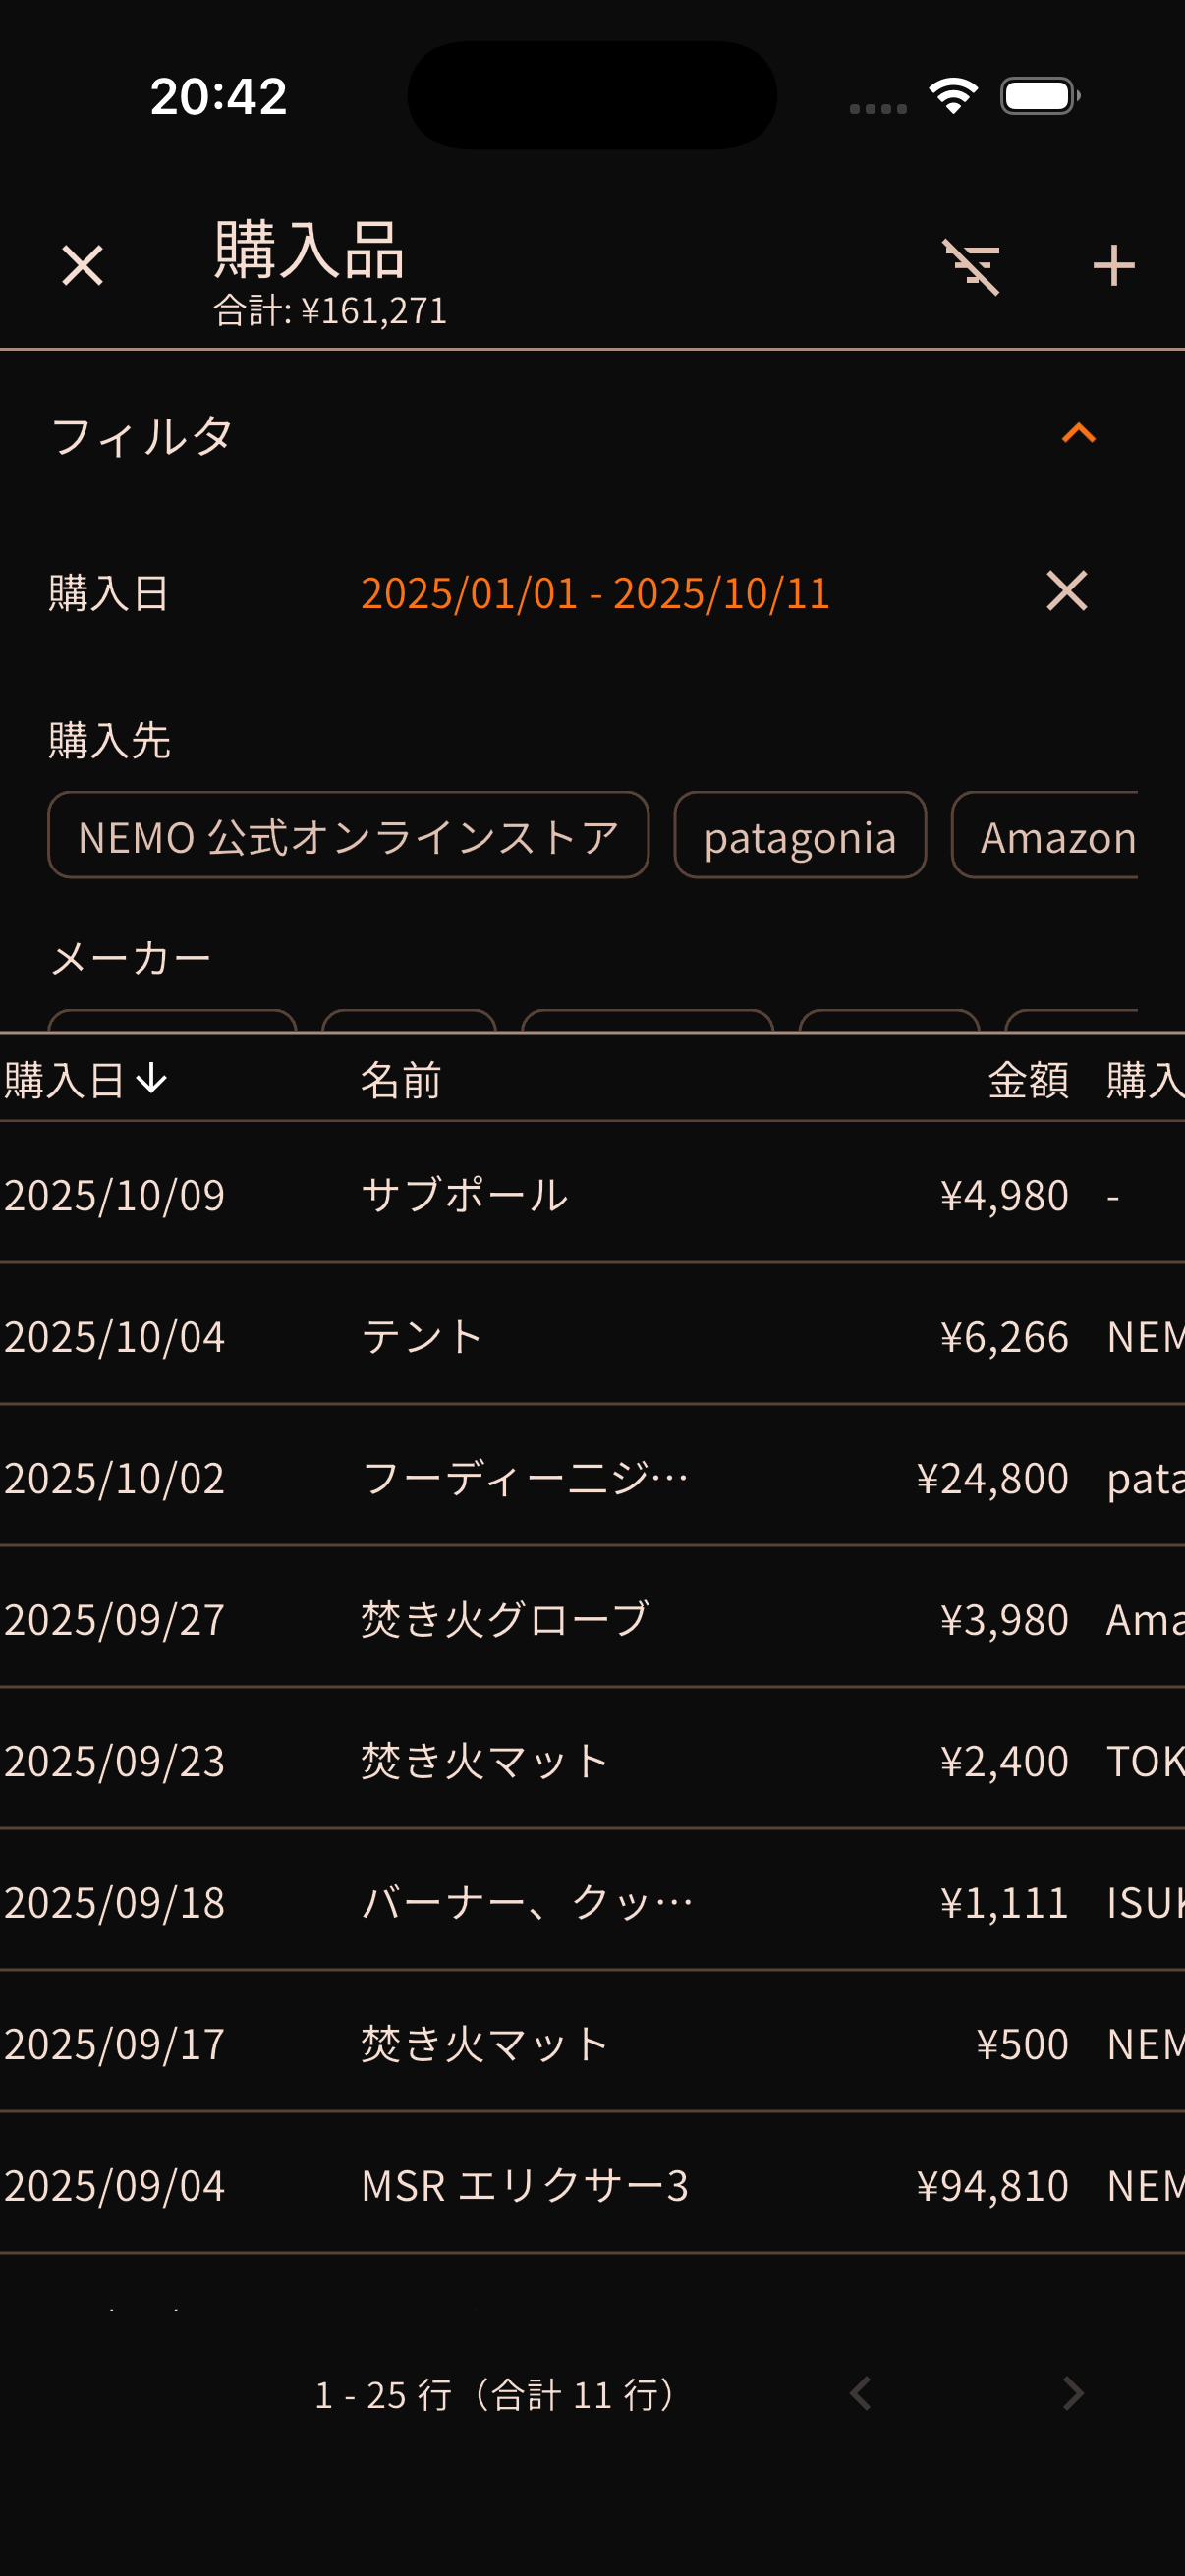Open the MSR エリクサー3 purchase entry
The width and height of the screenshot is (1185, 2576).
tap(592, 2185)
